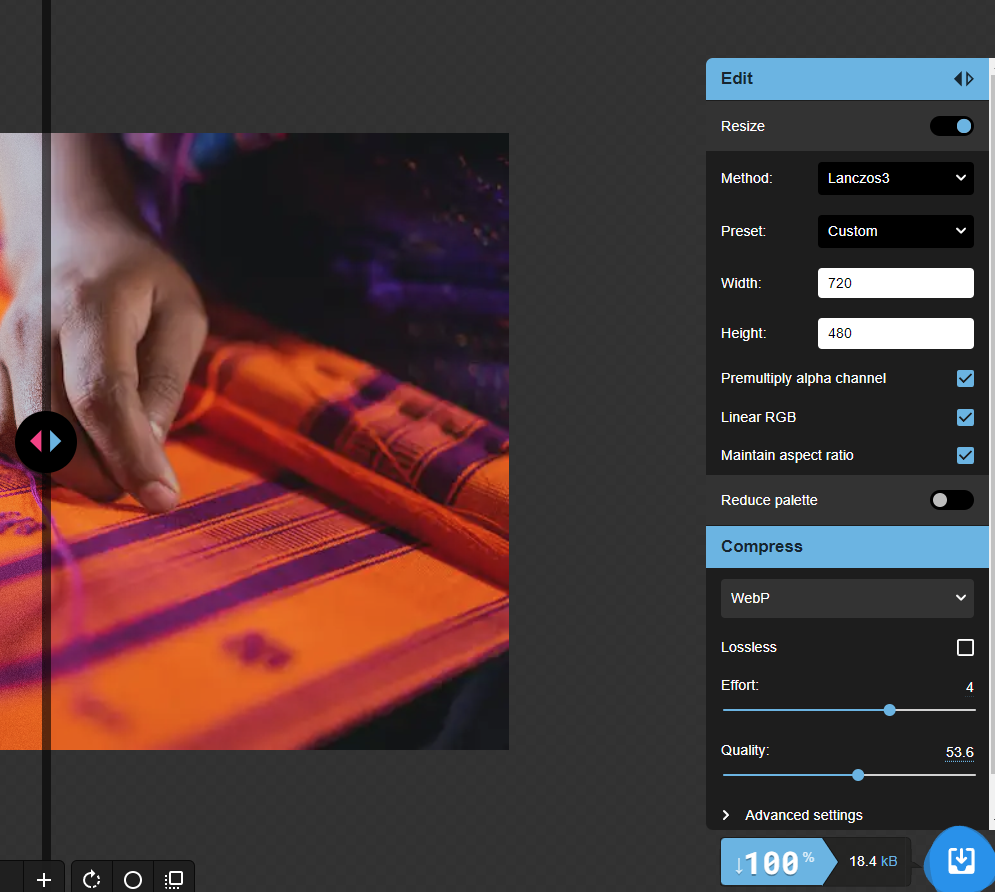995x892 pixels.
Task: Open the WebP format dropdown
Action: 847,598
